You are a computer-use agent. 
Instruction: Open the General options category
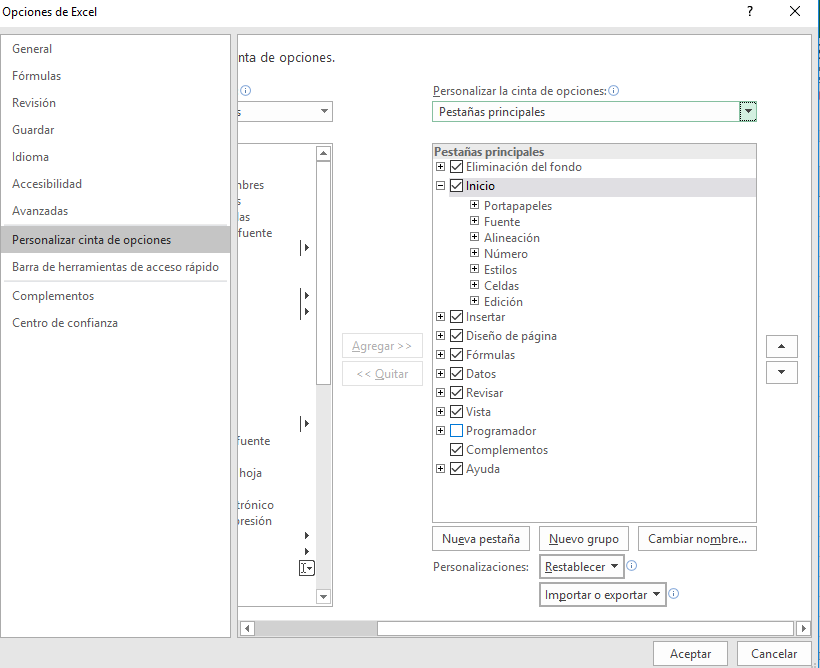tap(32, 49)
